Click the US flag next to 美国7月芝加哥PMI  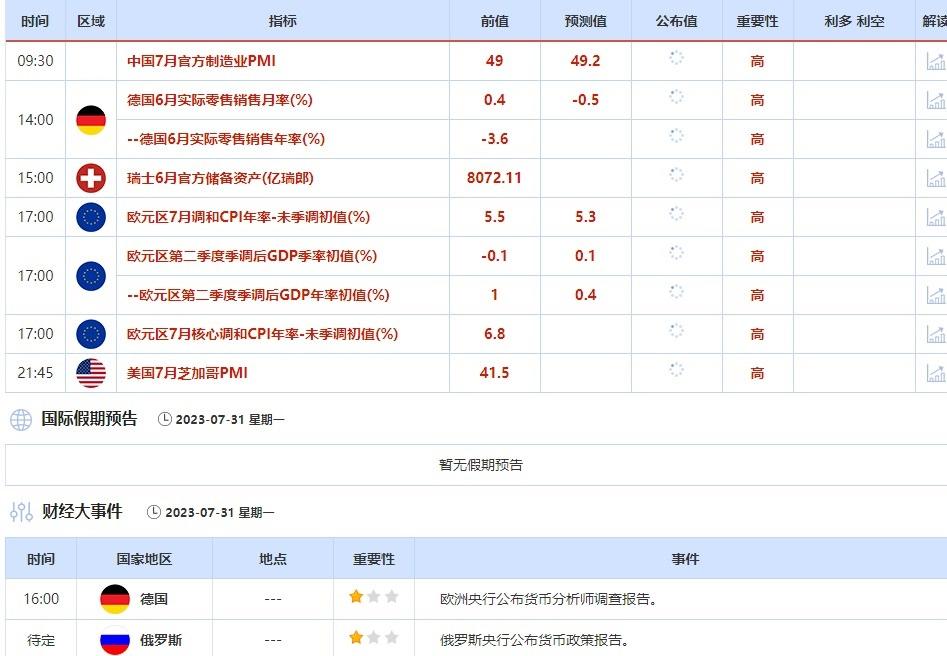(x=90, y=372)
